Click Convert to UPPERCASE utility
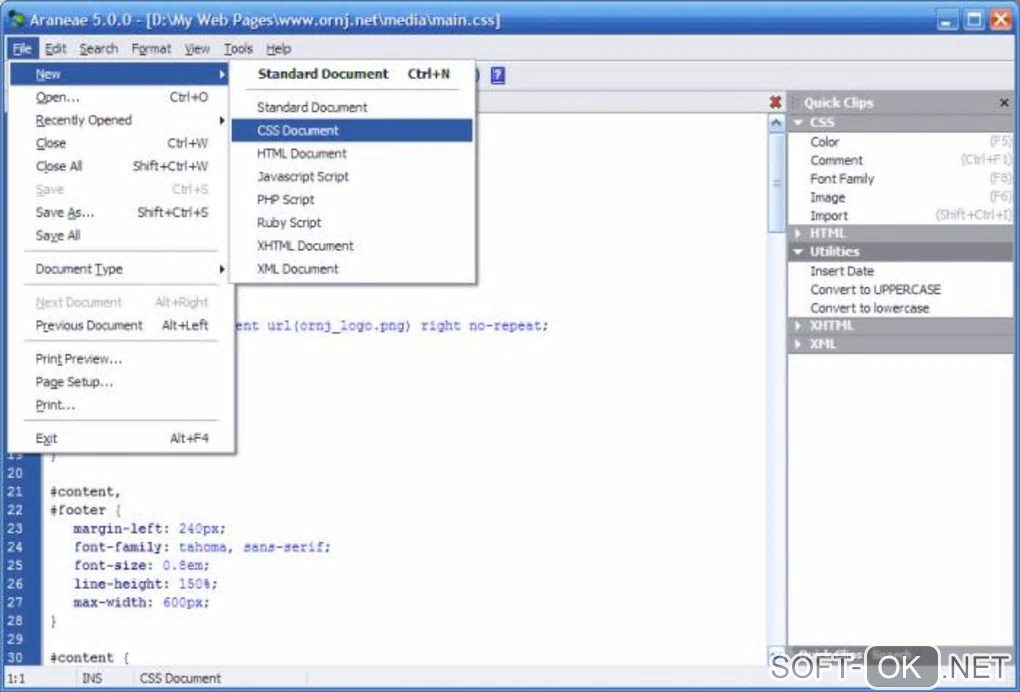The height and width of the screenshot is (692, 1020). [x=901, y=289]
